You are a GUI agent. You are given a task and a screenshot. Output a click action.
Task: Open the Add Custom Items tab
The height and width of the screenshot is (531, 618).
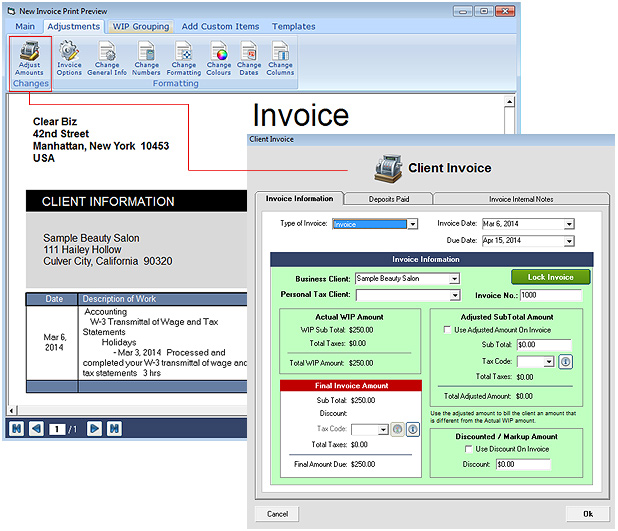coord(220,26)
